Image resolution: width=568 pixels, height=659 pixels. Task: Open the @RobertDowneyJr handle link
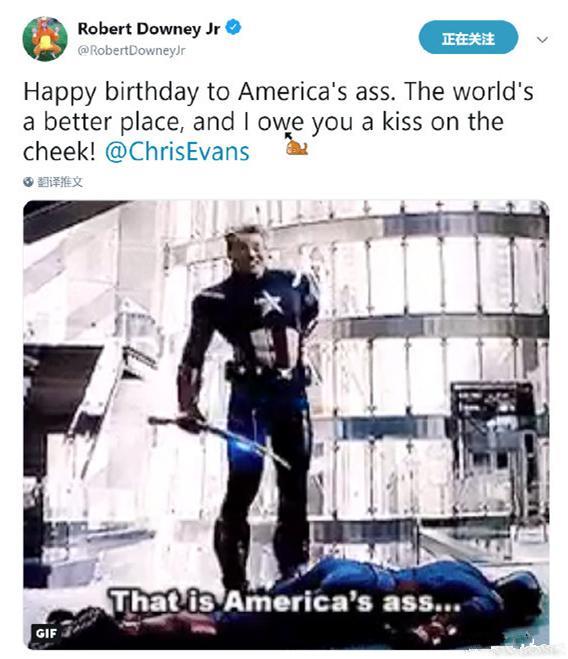click(131, 50)
